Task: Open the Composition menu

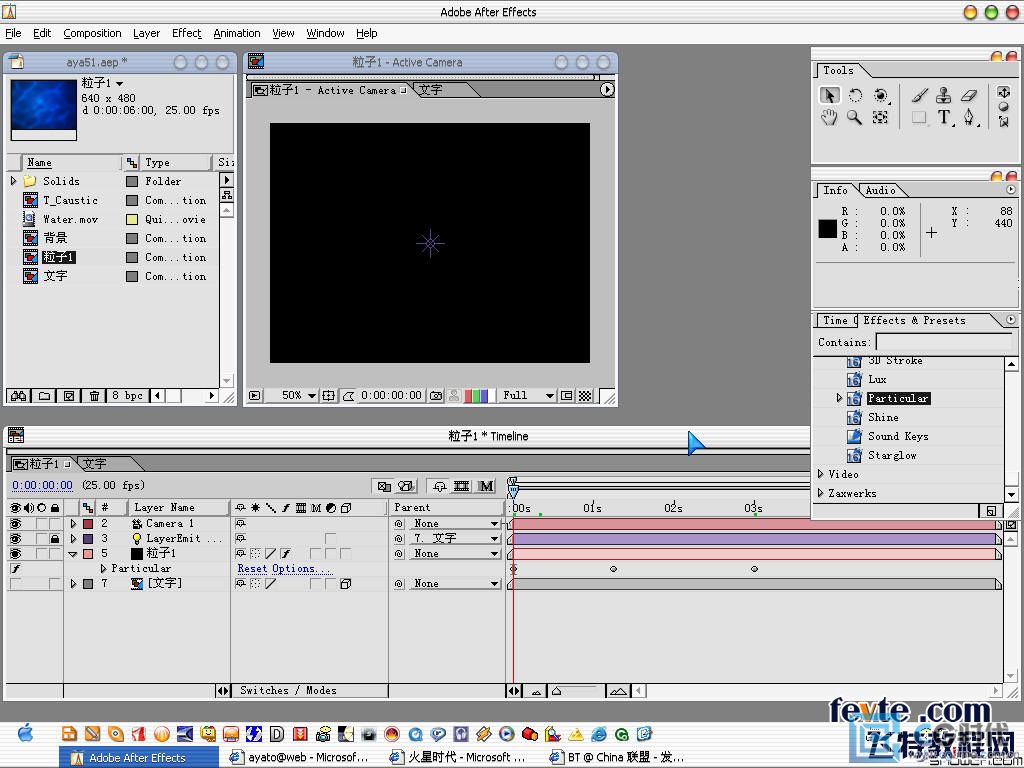Action: pyautogui.click(x=92, y=33)
